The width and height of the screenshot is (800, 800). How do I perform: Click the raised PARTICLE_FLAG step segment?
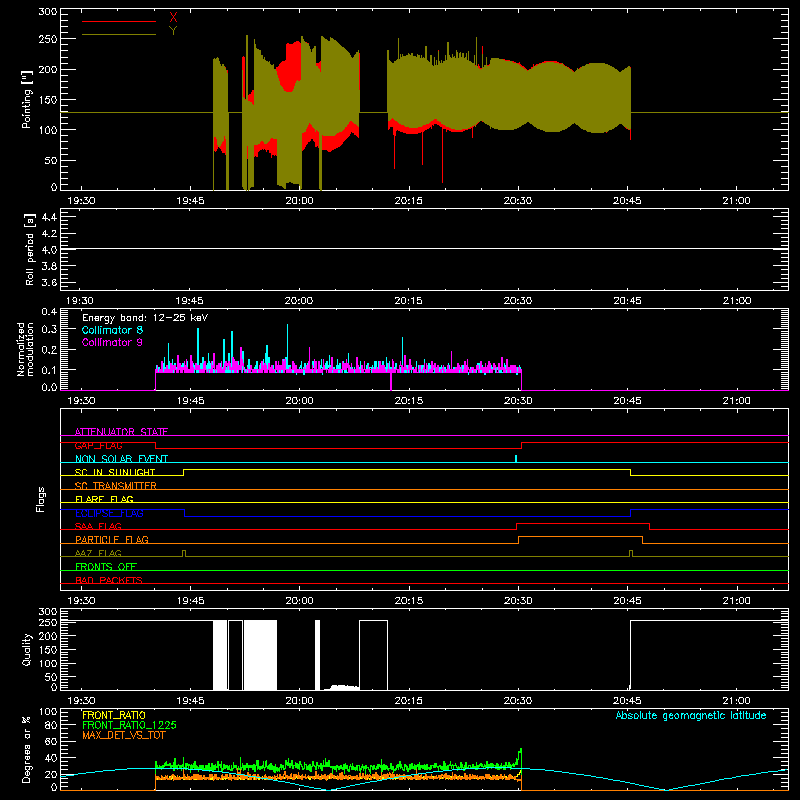(580, 537)
